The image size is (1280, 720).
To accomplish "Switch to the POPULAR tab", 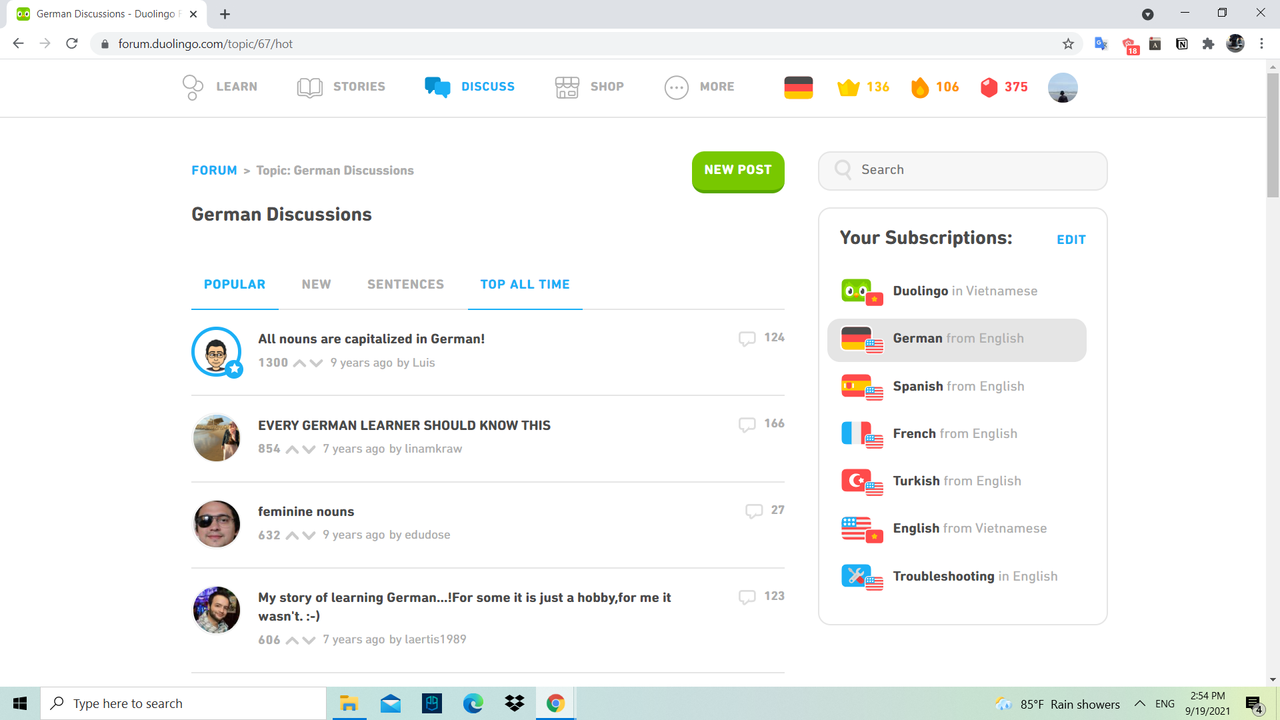I will [x=235, y=285].
